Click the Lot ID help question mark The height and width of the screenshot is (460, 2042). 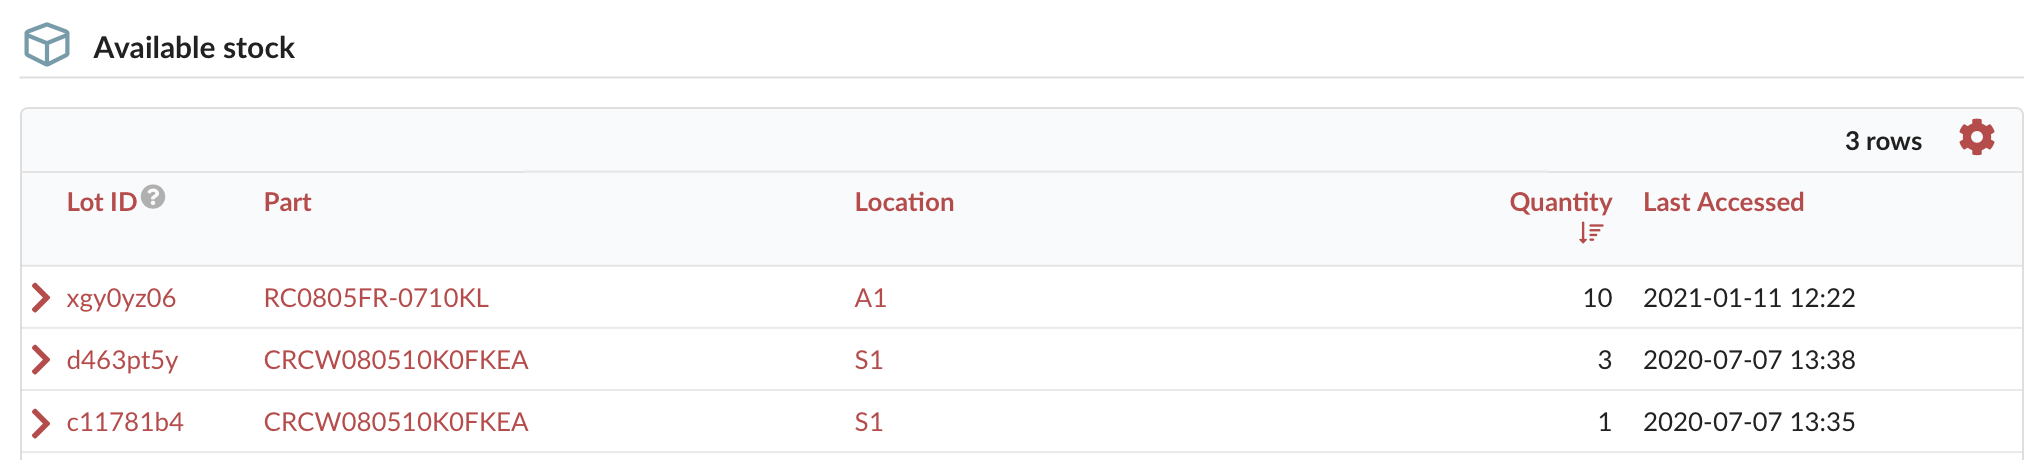tap(153, 197)
